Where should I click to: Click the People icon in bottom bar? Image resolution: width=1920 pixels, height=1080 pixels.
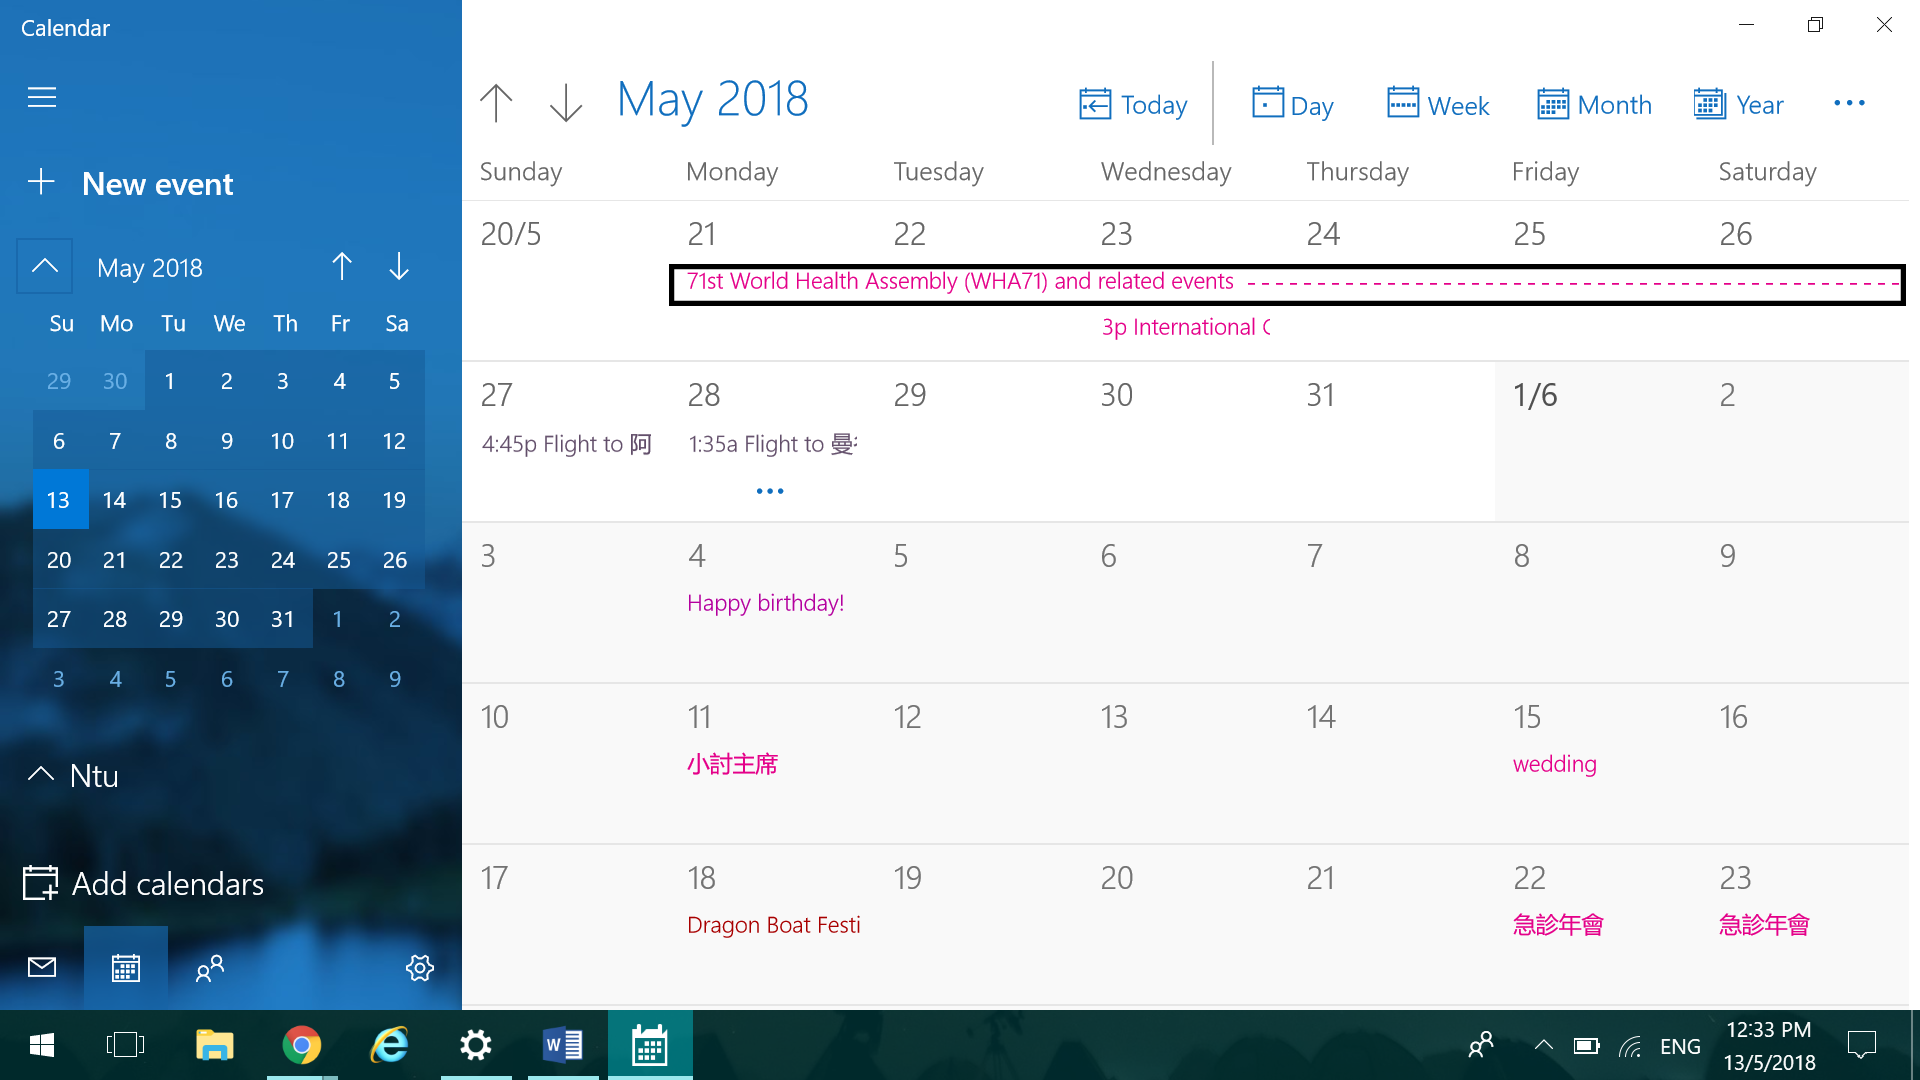coord(208,968)
